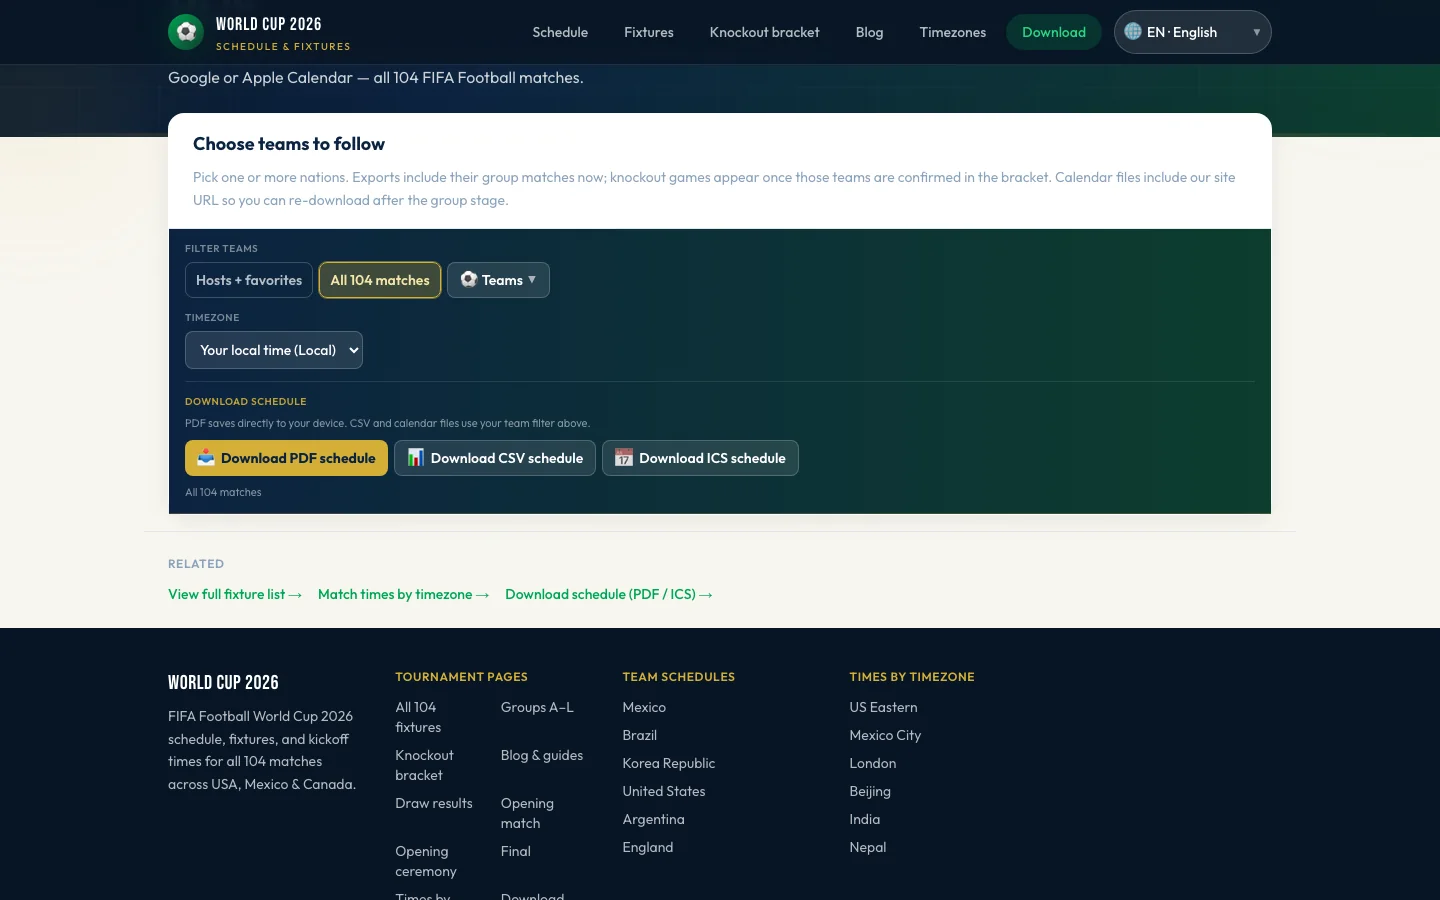Open United States team schedule link
Viewport: 1440px width, 900px height.
[x=664, y=791]
